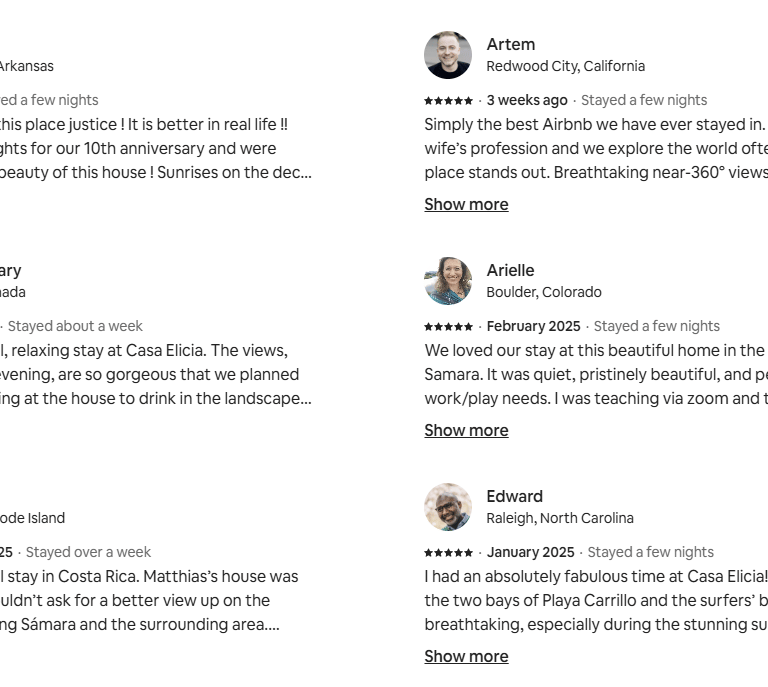Click the Boulder, Colorado location text
The height and width of the screenshot is (687, 768).
pyautogui.click(x=543, y=292)
